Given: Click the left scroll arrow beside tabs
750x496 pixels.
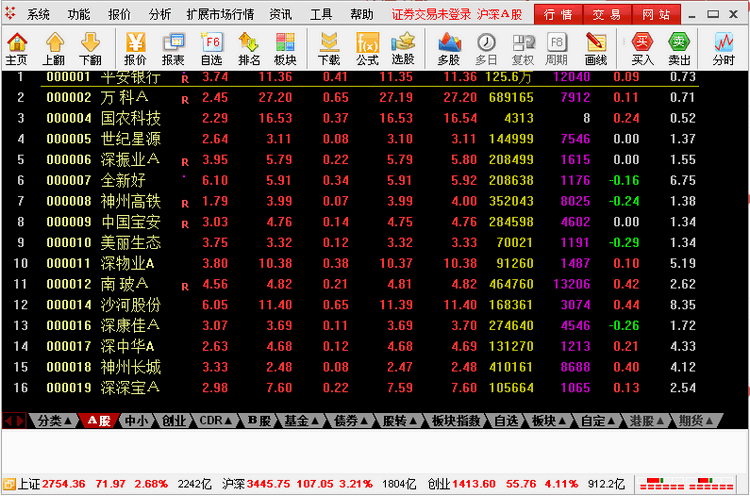Looking at the screenshot, I should 8,421.
